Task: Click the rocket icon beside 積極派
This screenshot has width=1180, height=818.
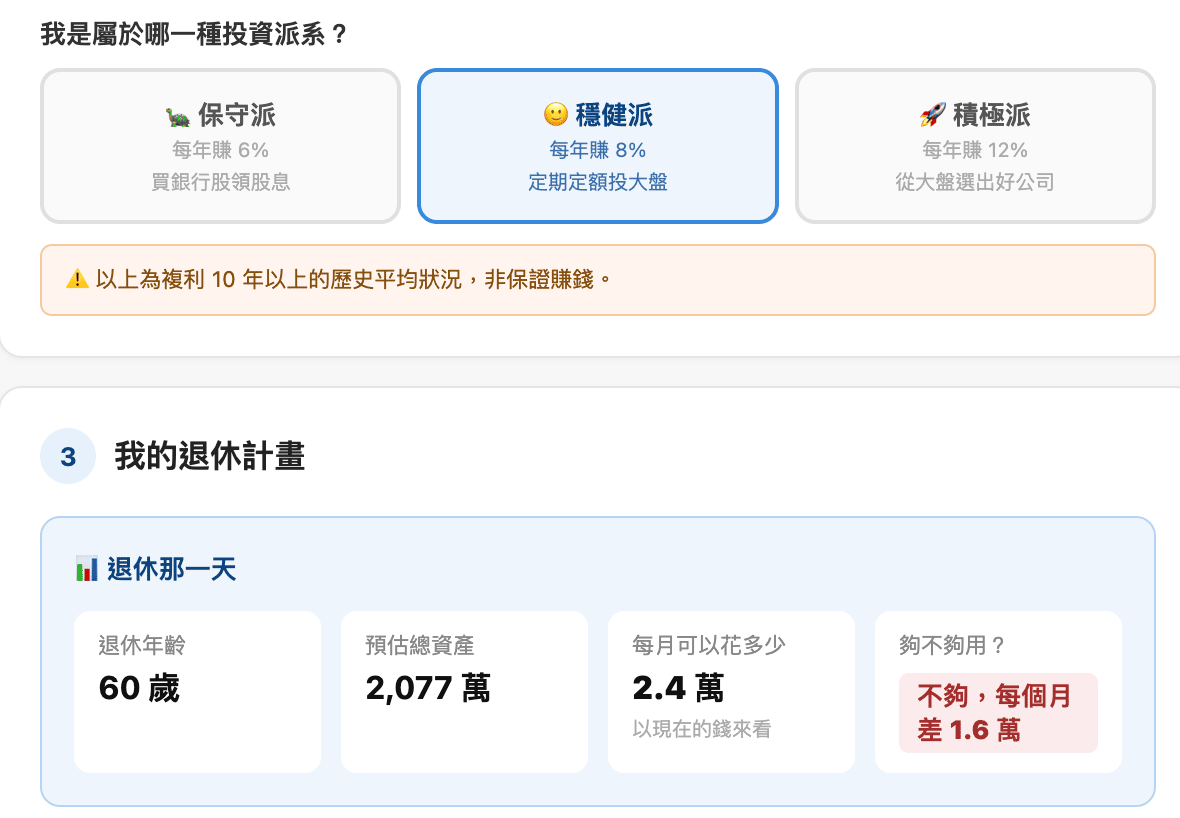Action: coord(932,115)
